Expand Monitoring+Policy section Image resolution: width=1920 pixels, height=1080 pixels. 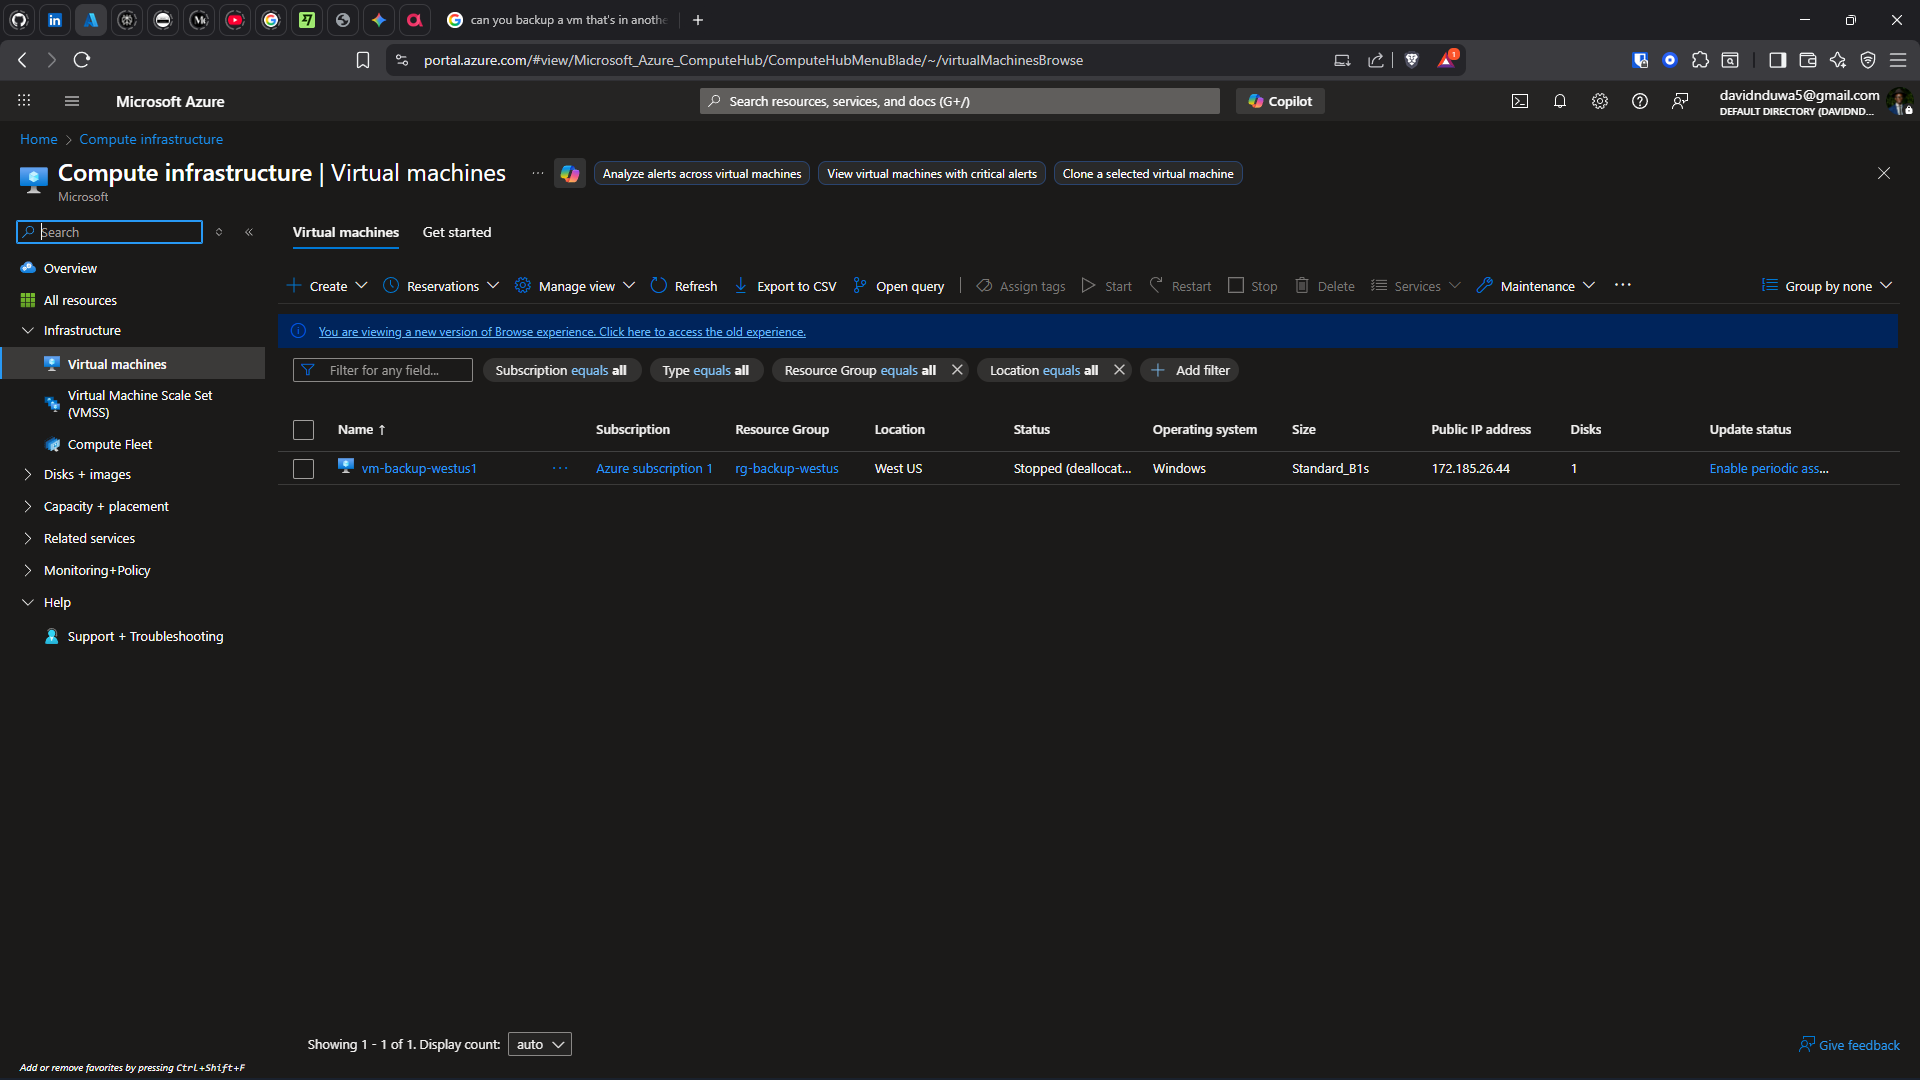point(28,570)
